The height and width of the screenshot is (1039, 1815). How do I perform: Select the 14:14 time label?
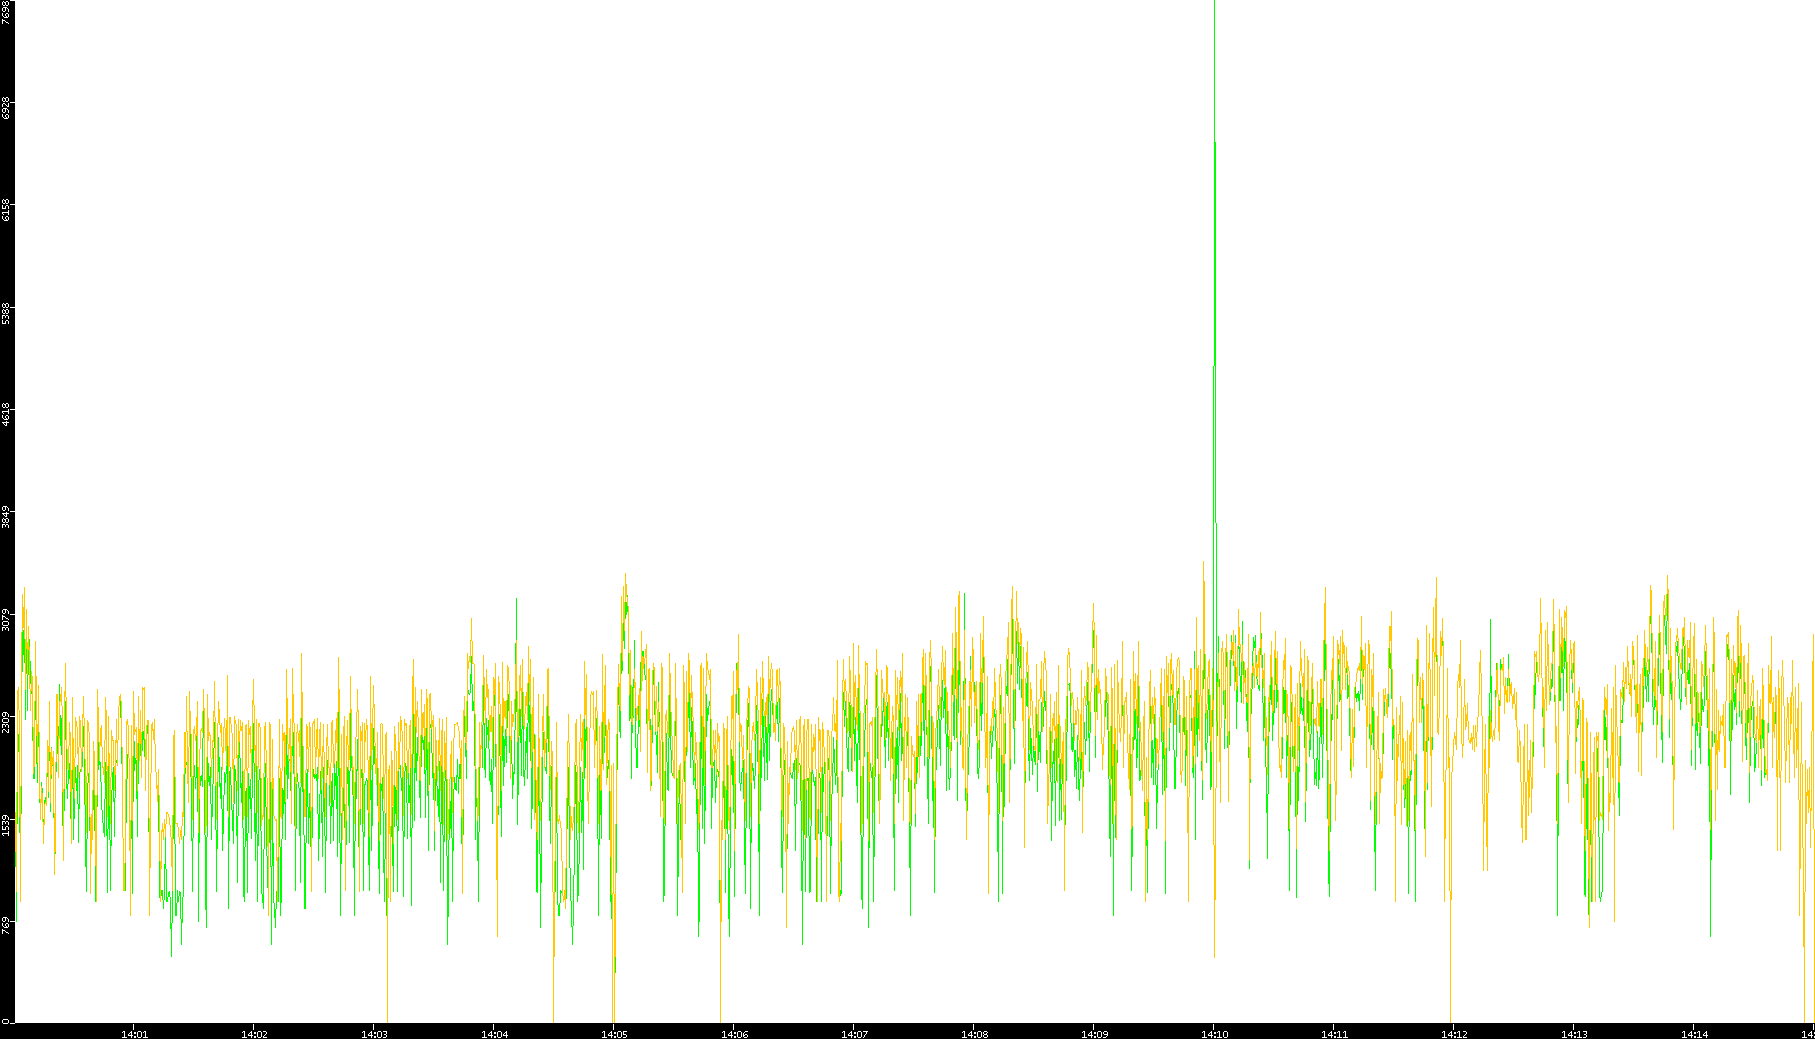click(x=1694, y=1034)
